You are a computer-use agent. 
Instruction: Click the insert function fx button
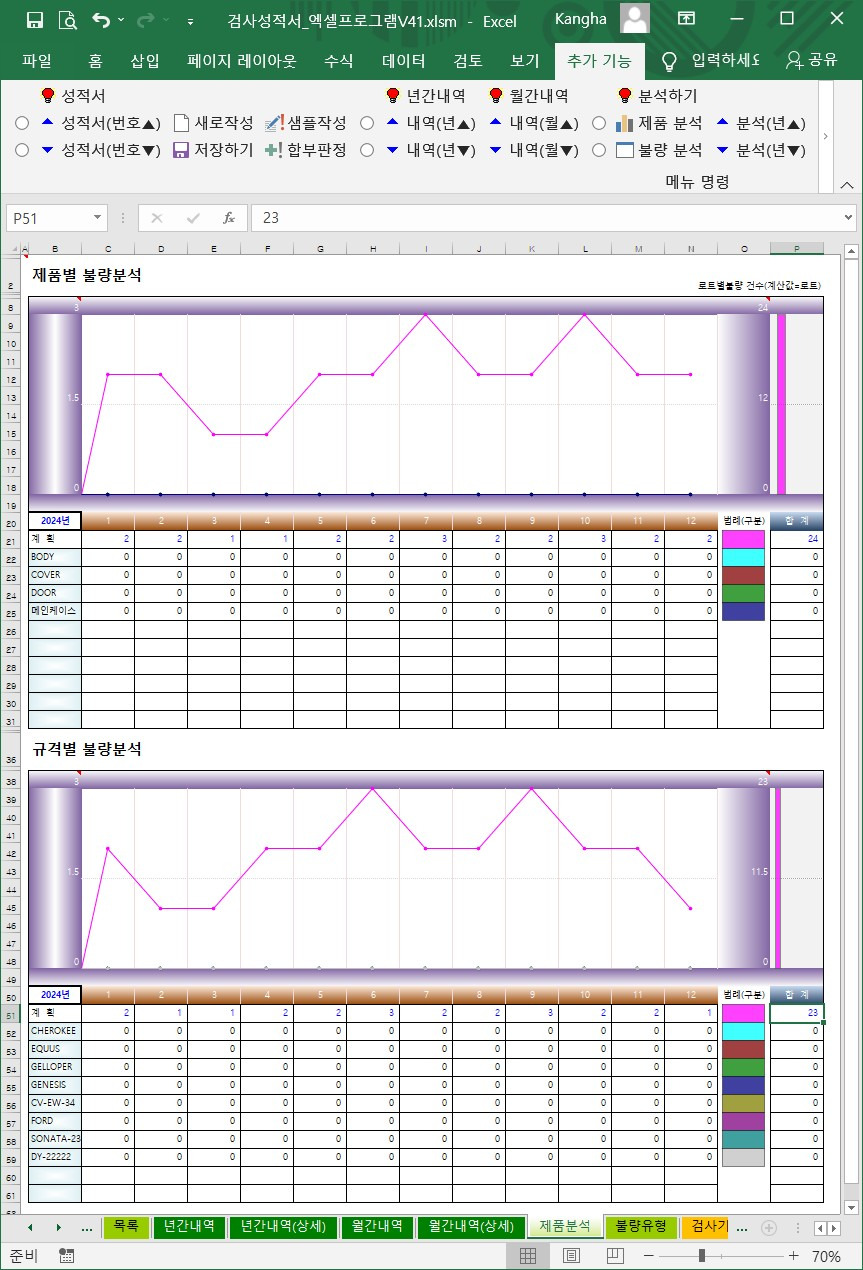228,218
